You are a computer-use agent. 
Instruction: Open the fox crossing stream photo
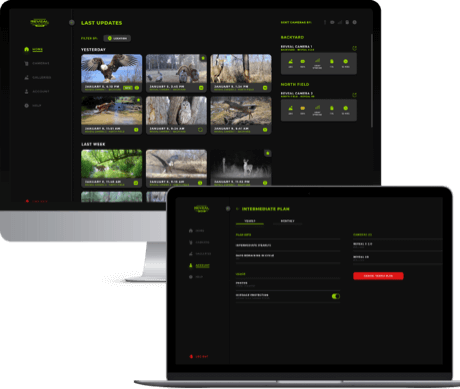(x=112, y=111)
